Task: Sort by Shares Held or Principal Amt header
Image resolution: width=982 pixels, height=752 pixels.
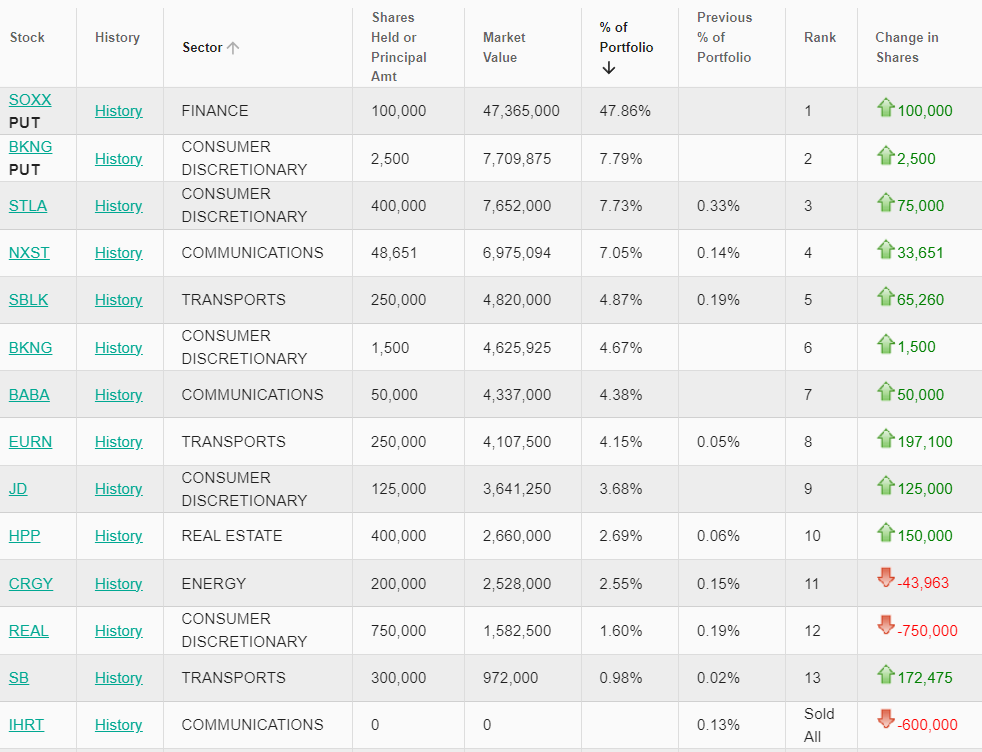Action: 399,47
